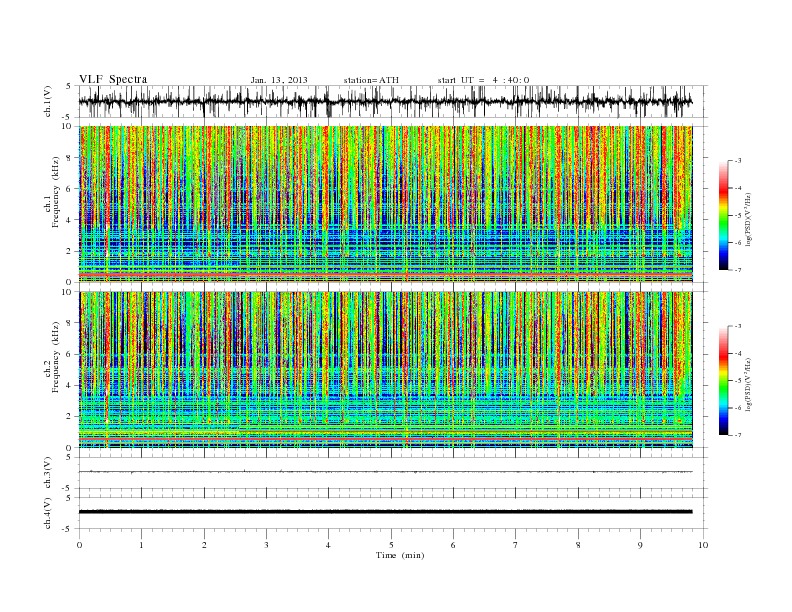This screenshot has height=612, width=792.
Task: Click time axis tick label '10'
Action: click(x=703, y=545)
